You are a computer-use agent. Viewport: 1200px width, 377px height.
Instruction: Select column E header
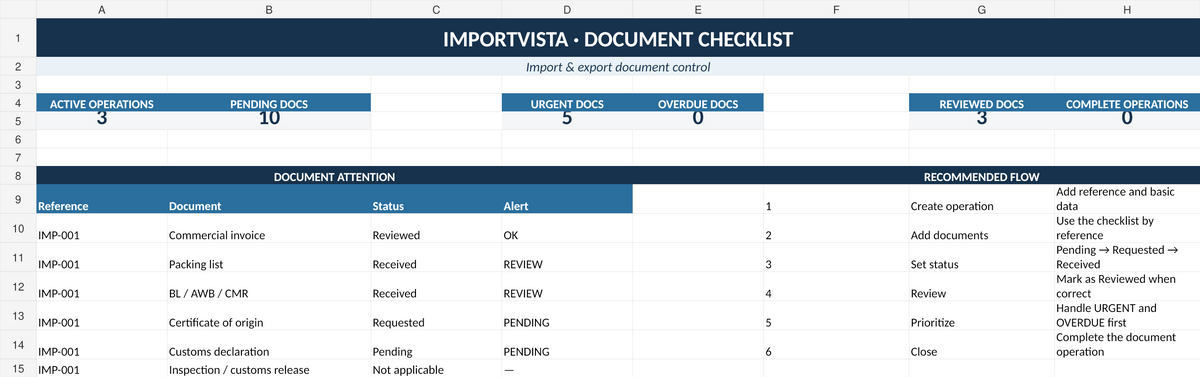pyautogui.click(x=697, y=9)
